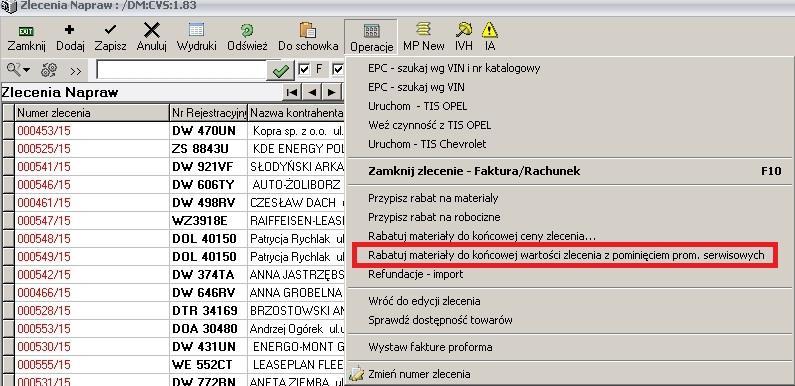
Task: Sort by Numer zlecenia column header
Action: coord(92,113)
